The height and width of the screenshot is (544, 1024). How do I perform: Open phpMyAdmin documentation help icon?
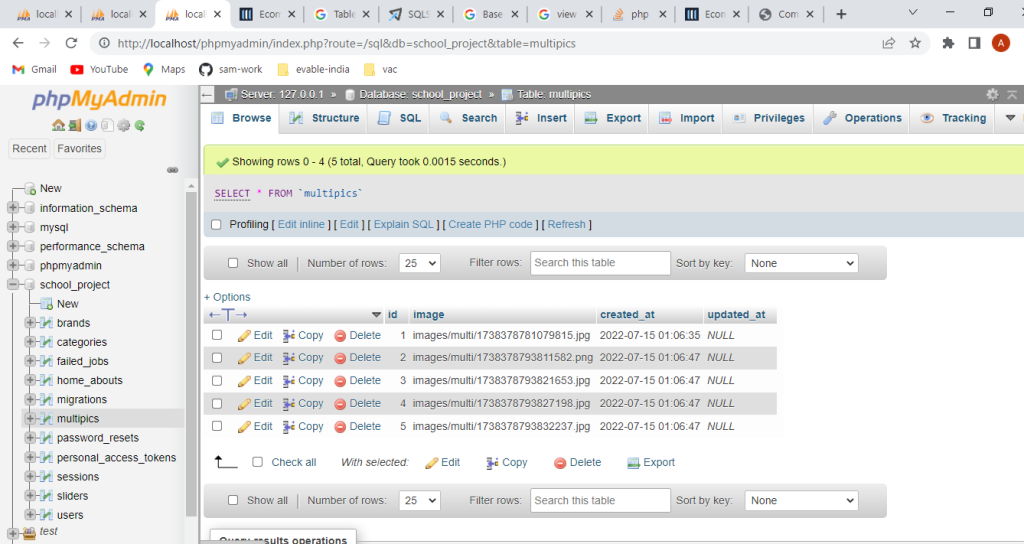tap(91, 125)
